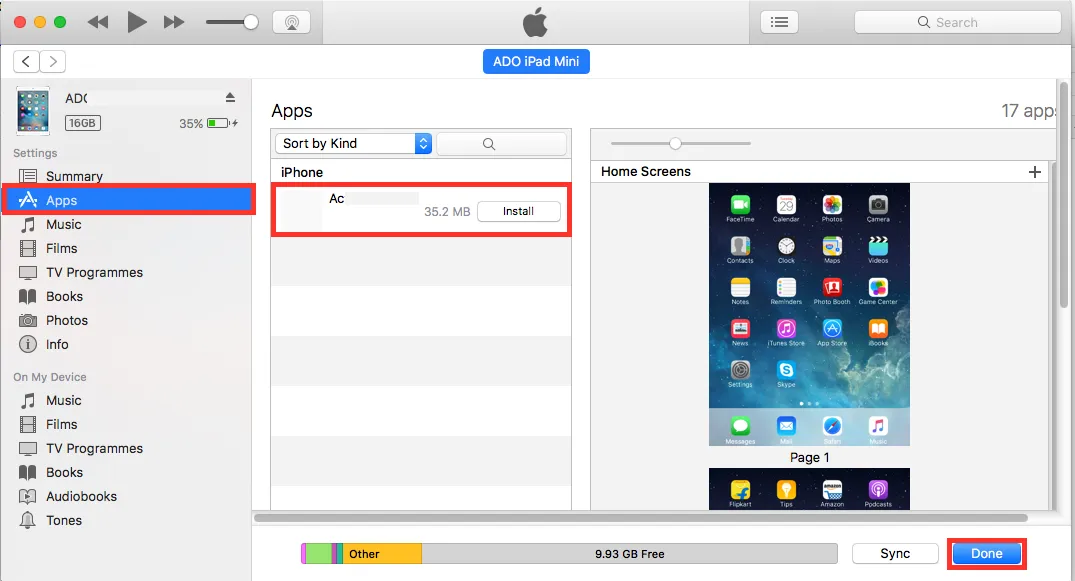
Task: Eject the iPad device
Action: pos(230,98)
